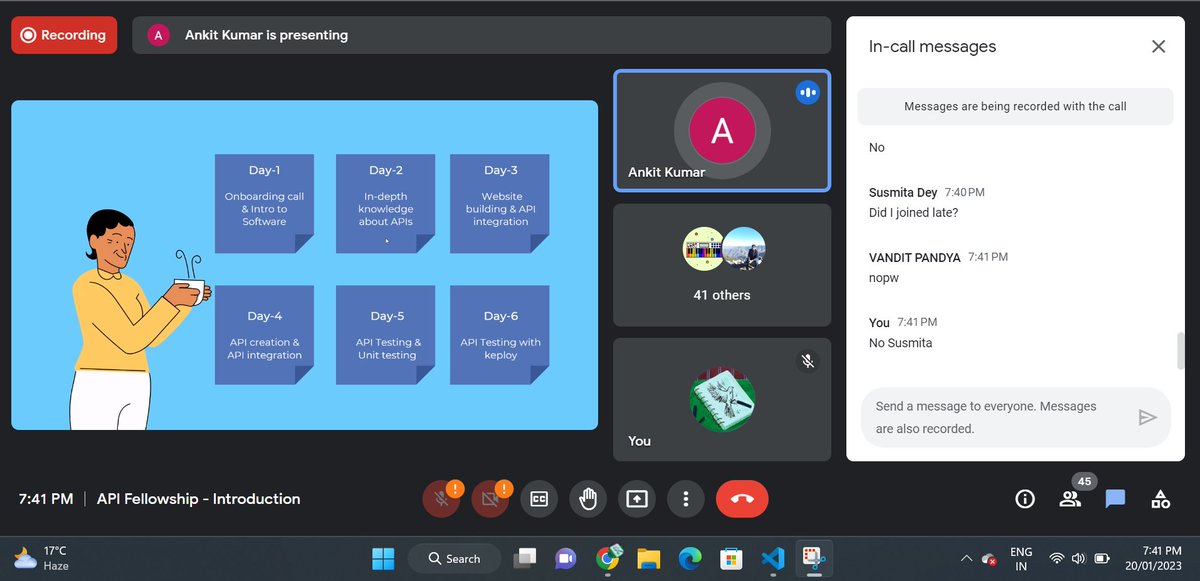Click the Present now icon
This screenshot has height=581, width=1200.
(637, 498)
